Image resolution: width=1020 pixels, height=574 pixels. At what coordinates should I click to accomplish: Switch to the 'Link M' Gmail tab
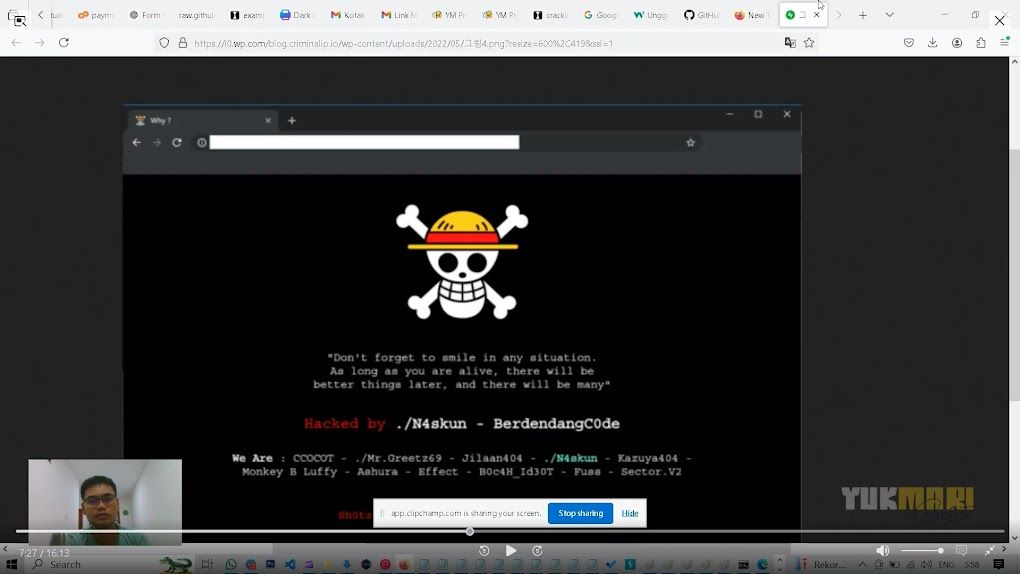tap(399, 15)
